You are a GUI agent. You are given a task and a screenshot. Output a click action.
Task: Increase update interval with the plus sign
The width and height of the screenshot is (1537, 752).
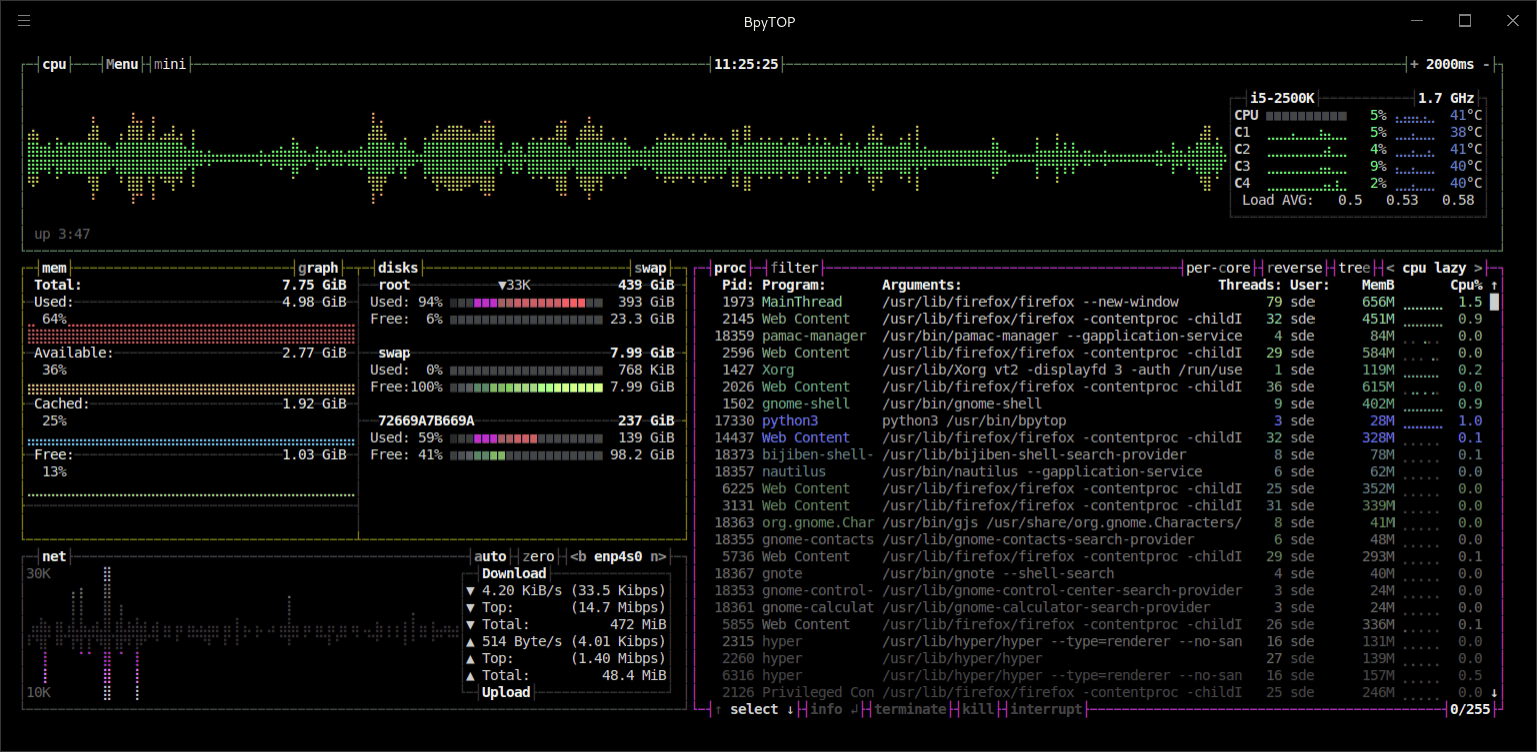(1414, 64)
